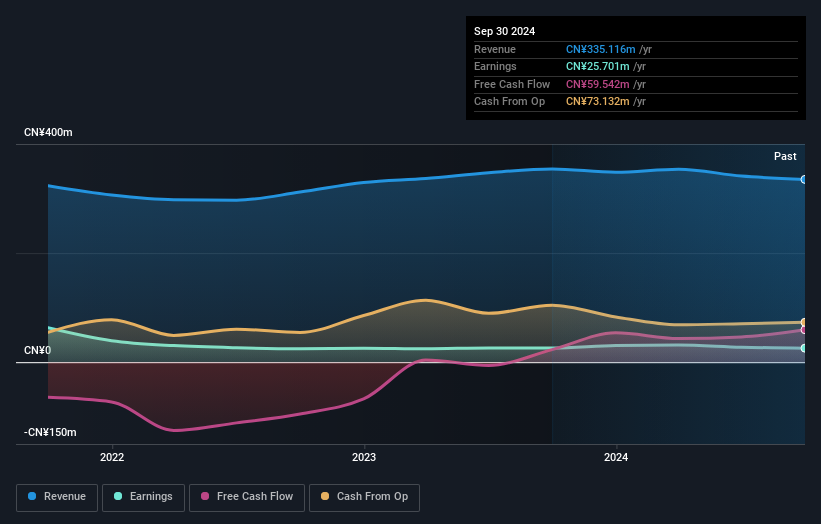The height and width of the screenshot is (524, 821).
Task: Select the 2022 x-axis label
Action: pos(112,457)
